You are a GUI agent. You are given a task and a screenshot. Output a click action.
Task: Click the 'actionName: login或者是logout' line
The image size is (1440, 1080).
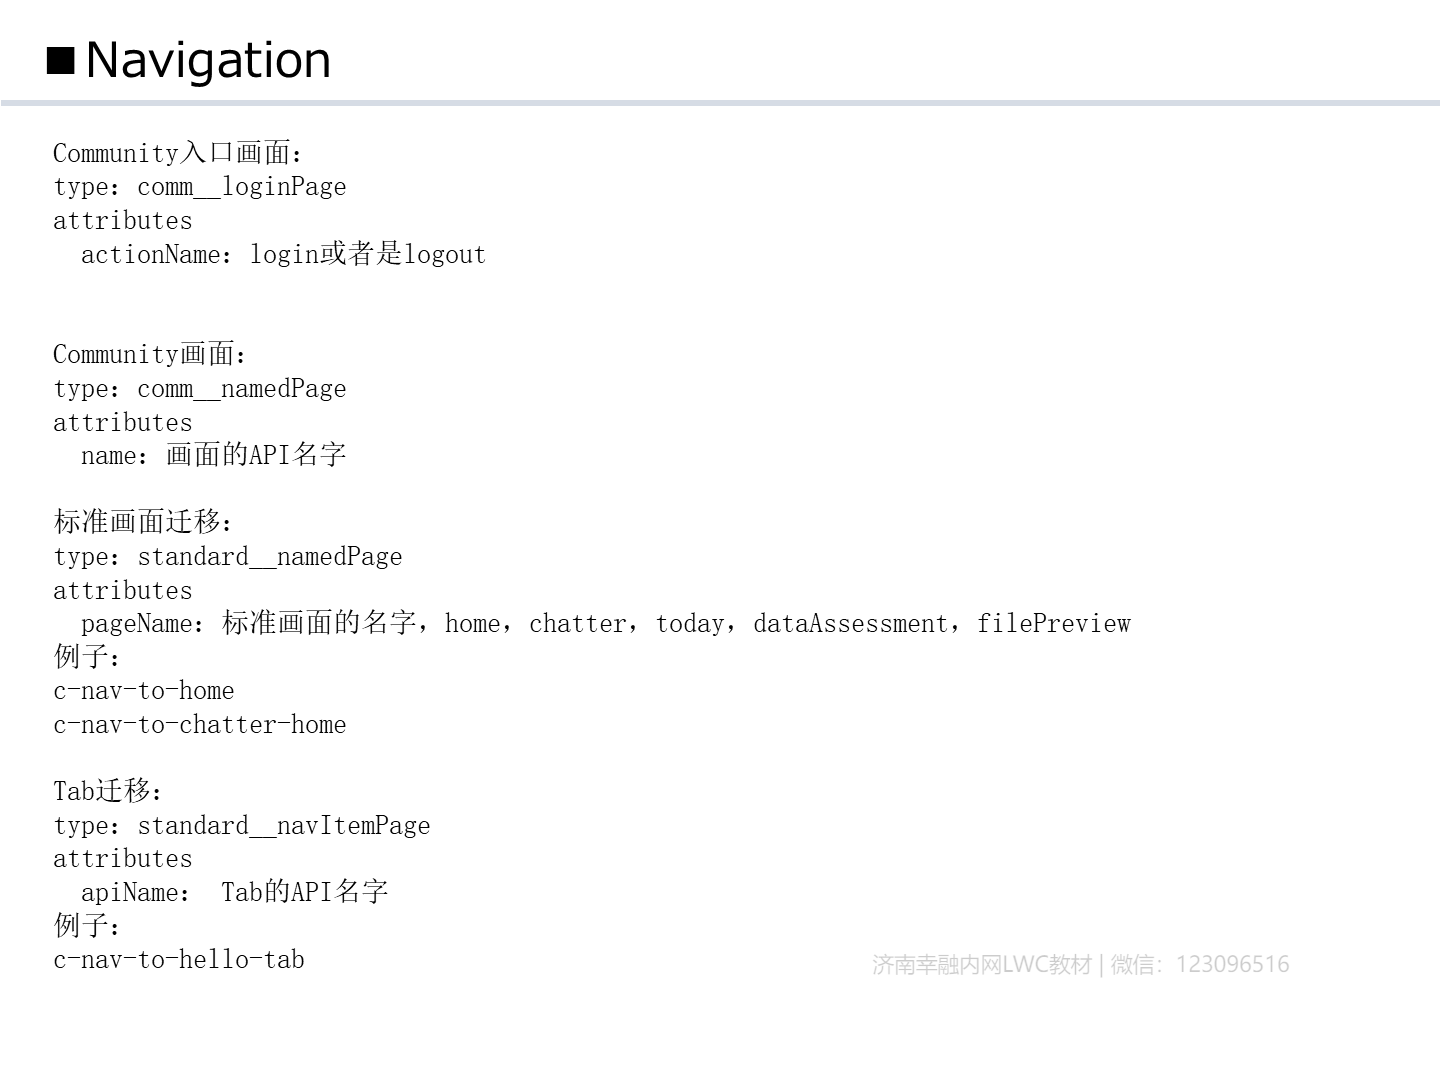[283, 254]
